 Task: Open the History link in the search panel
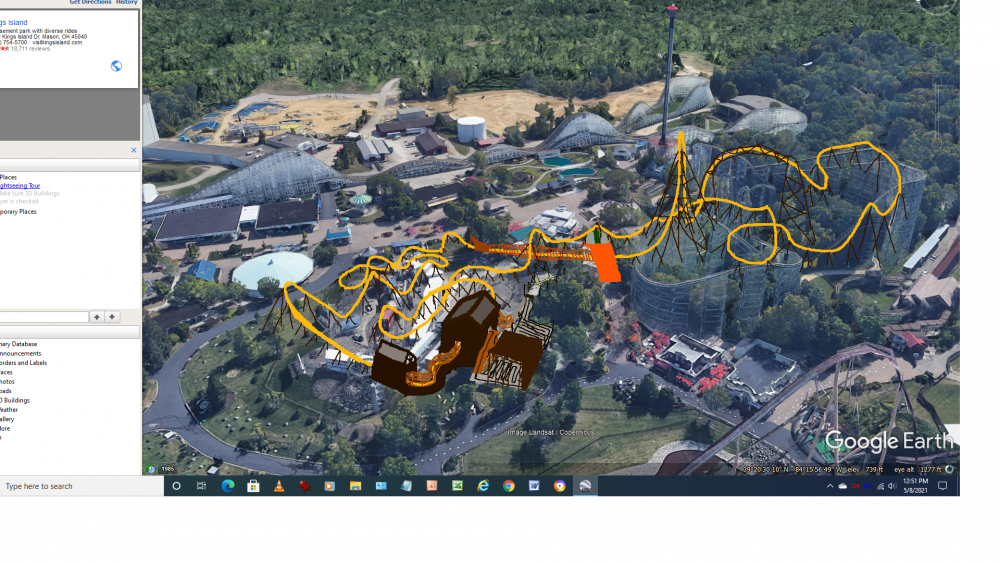(x=126, y=2)
